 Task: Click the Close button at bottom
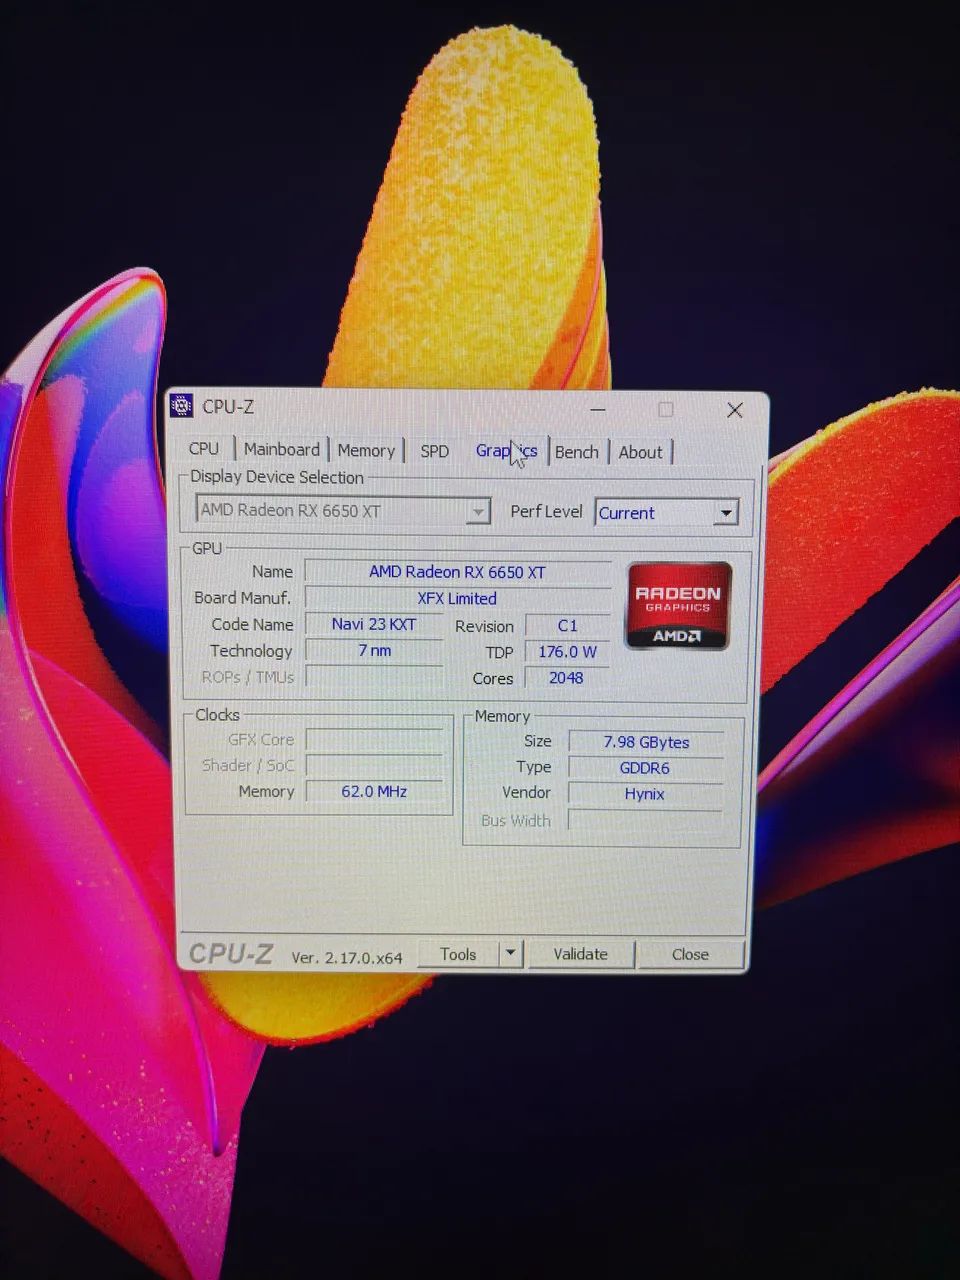[690, 955]
